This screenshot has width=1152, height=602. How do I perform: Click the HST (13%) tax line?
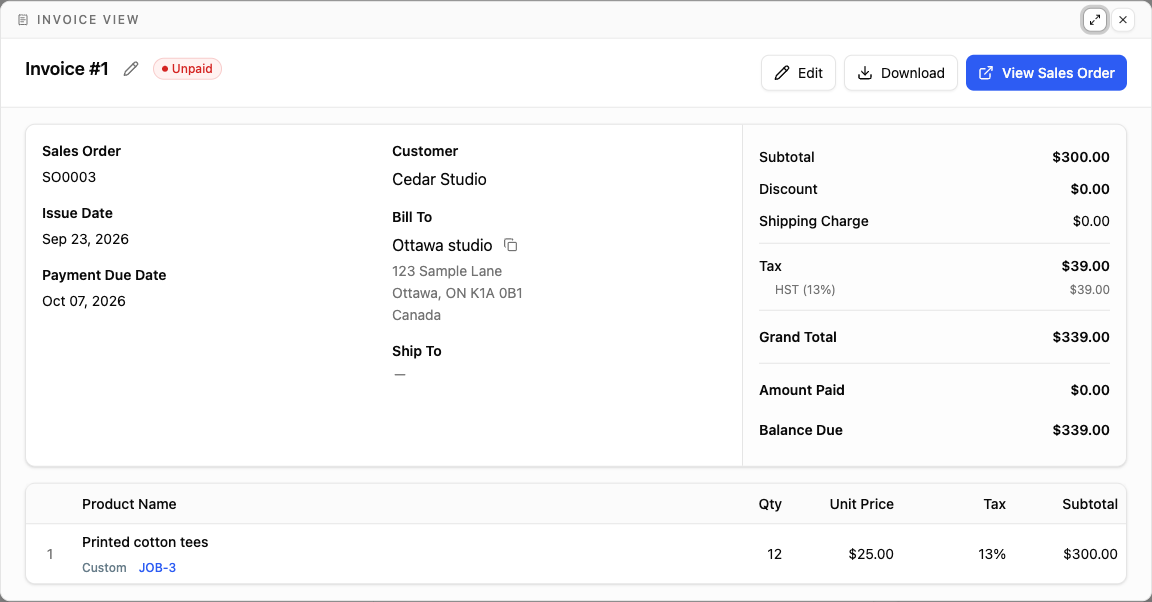click(x=805, y=290)
